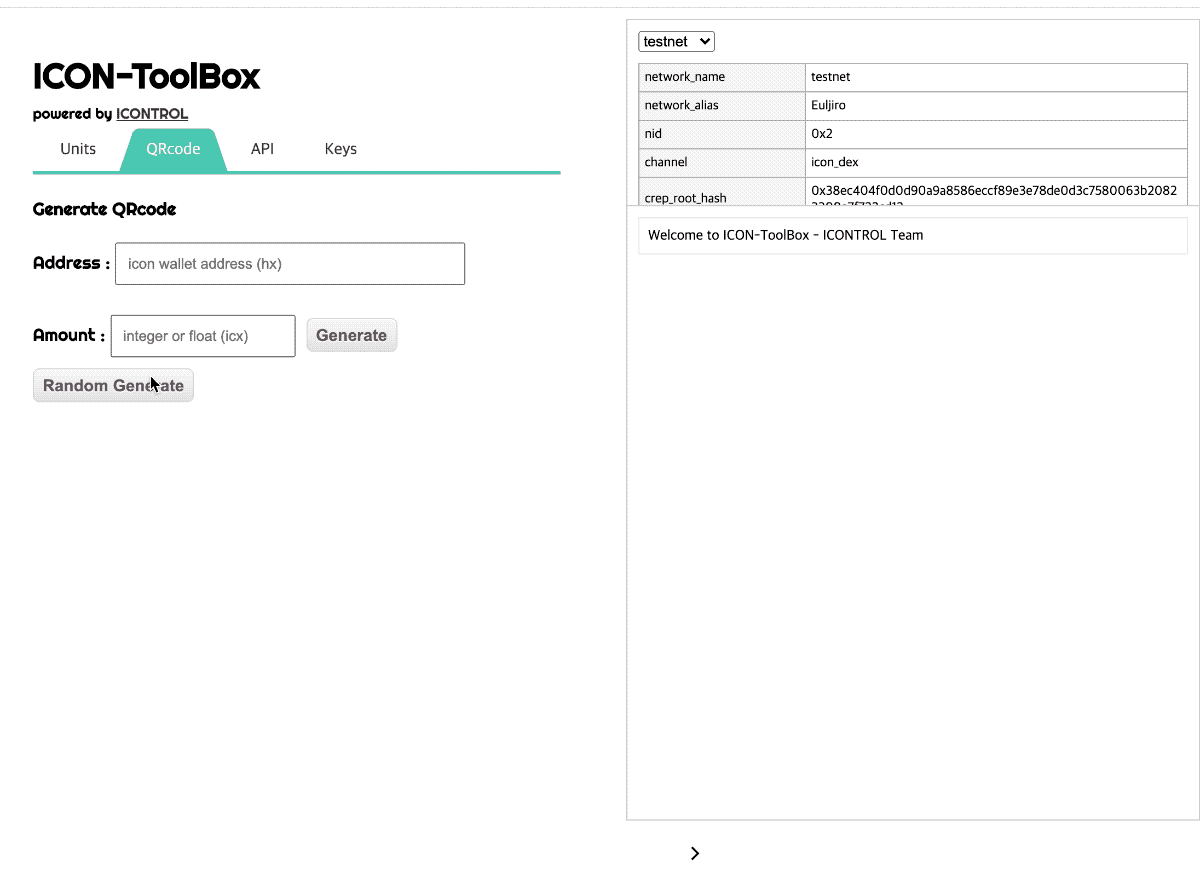Screen dimensions: 1200x872
Task: Click the Euljiro value cell
Action: [x=995, y=105]
